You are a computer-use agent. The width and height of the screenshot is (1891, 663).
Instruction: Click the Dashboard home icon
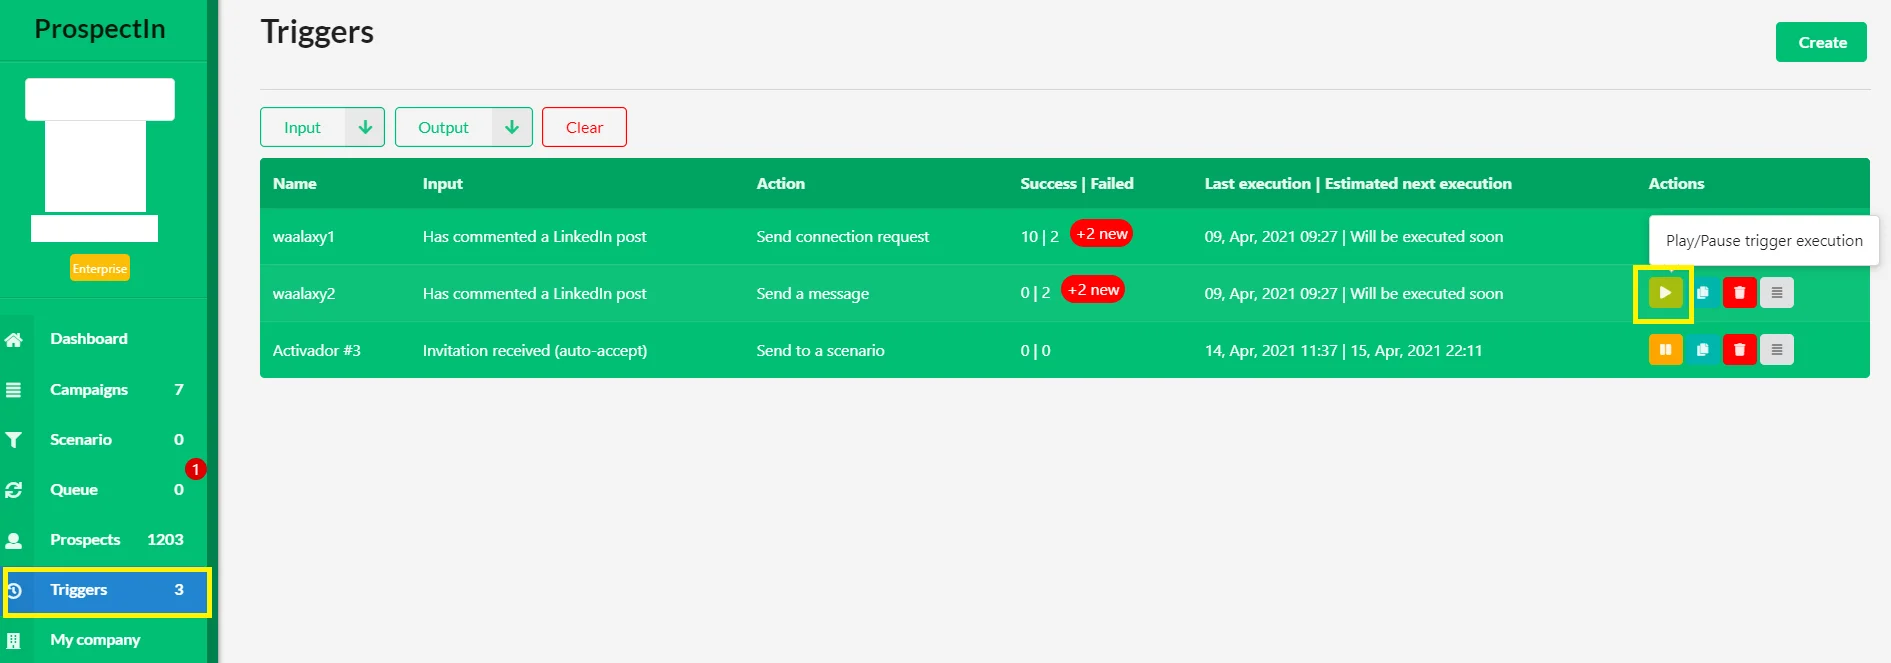[x=14, y=339]
